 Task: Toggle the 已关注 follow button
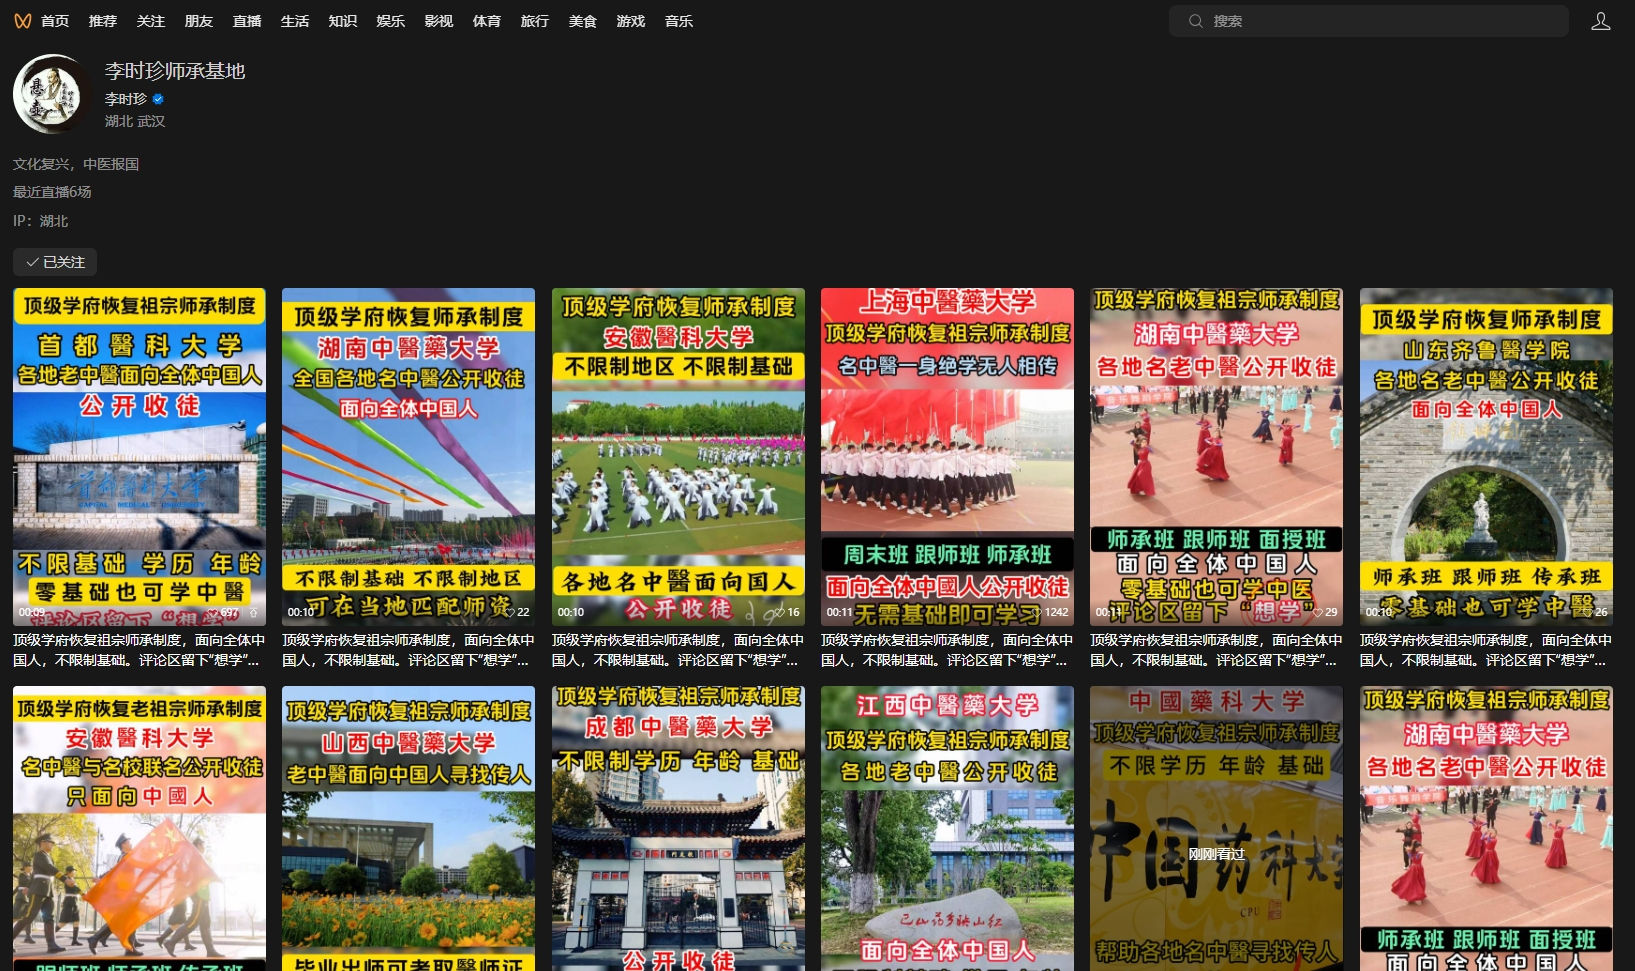55,262
